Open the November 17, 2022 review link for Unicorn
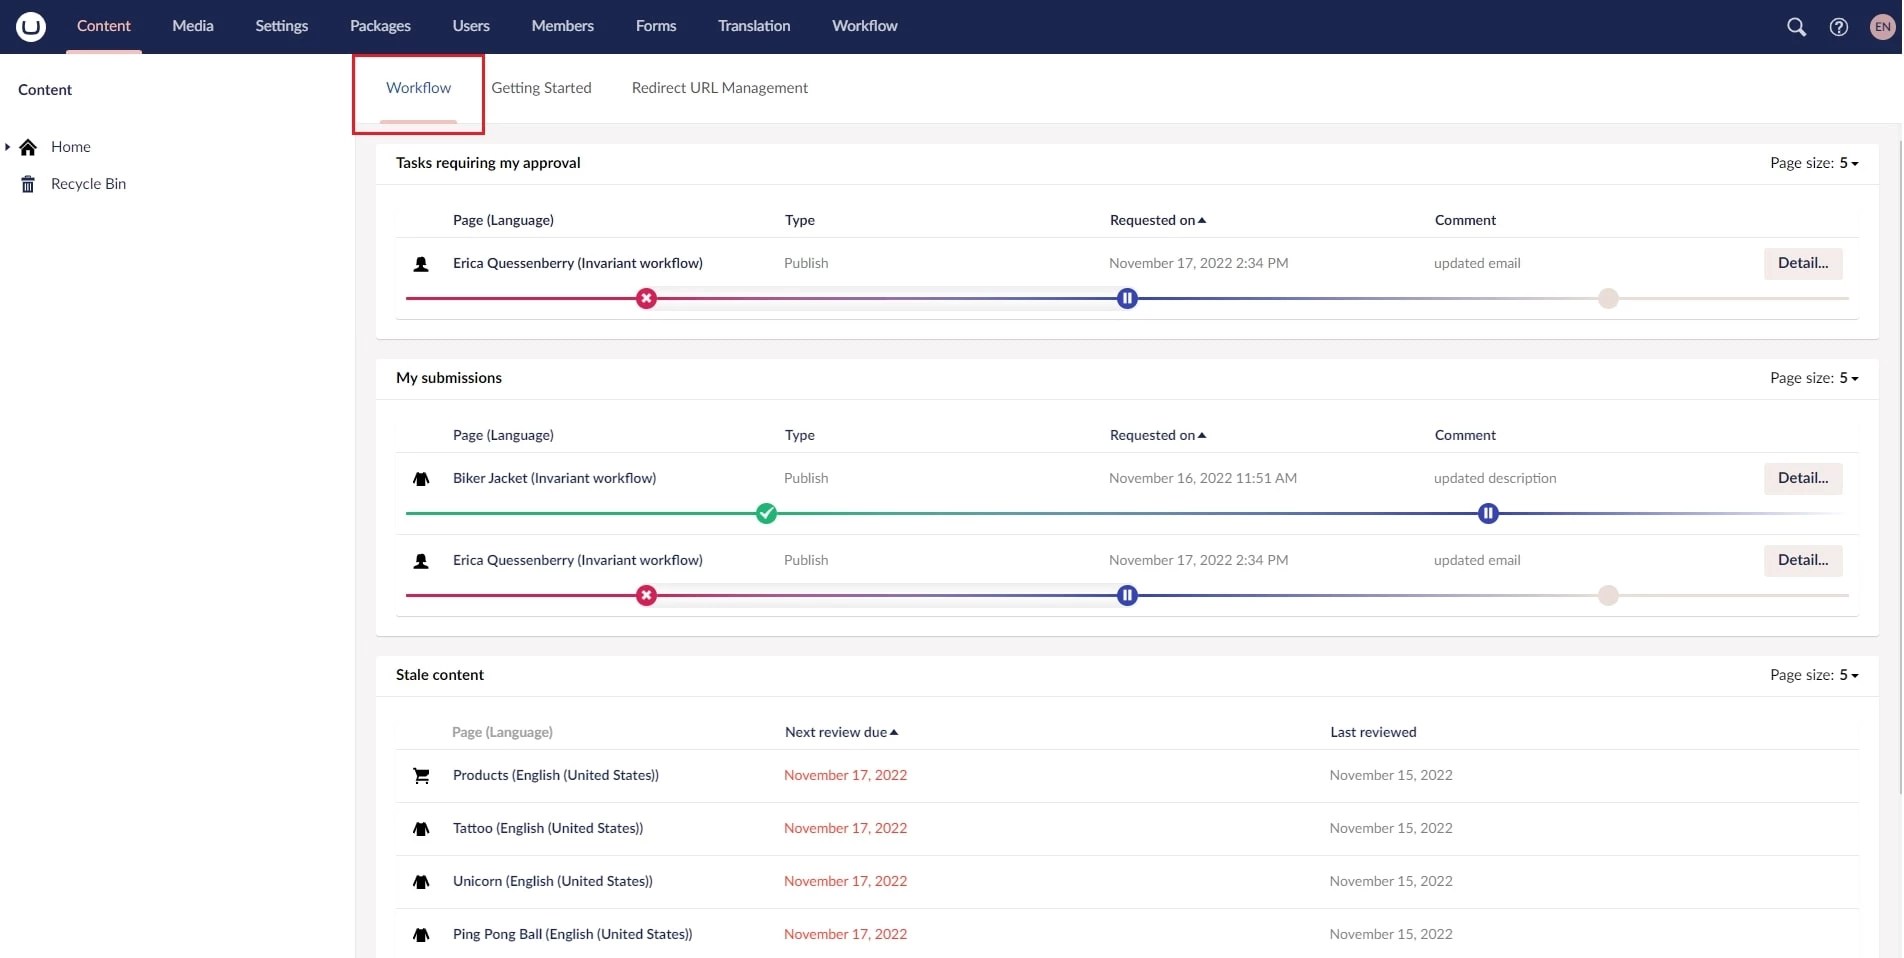The height and width of the screenshot is (958, 1904). coord(845,881)
